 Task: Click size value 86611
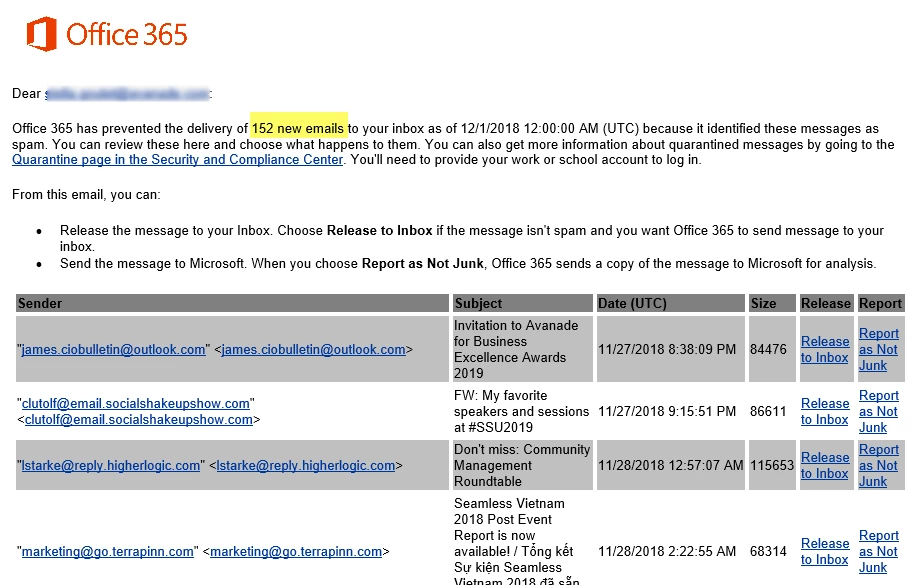click(x=768, y=411)
